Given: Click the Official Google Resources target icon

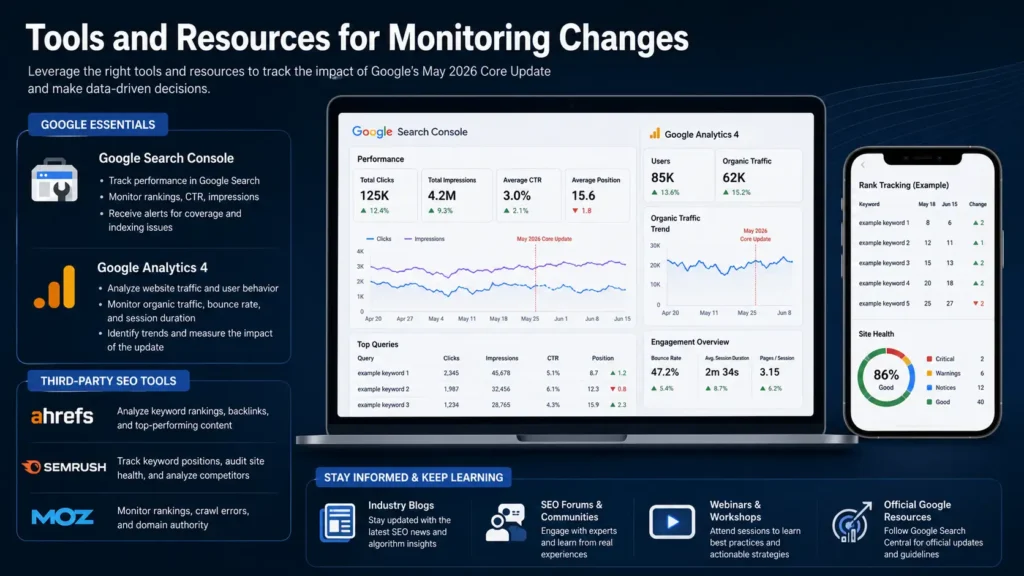Looking at the screenshot, I should coord(852,522).
